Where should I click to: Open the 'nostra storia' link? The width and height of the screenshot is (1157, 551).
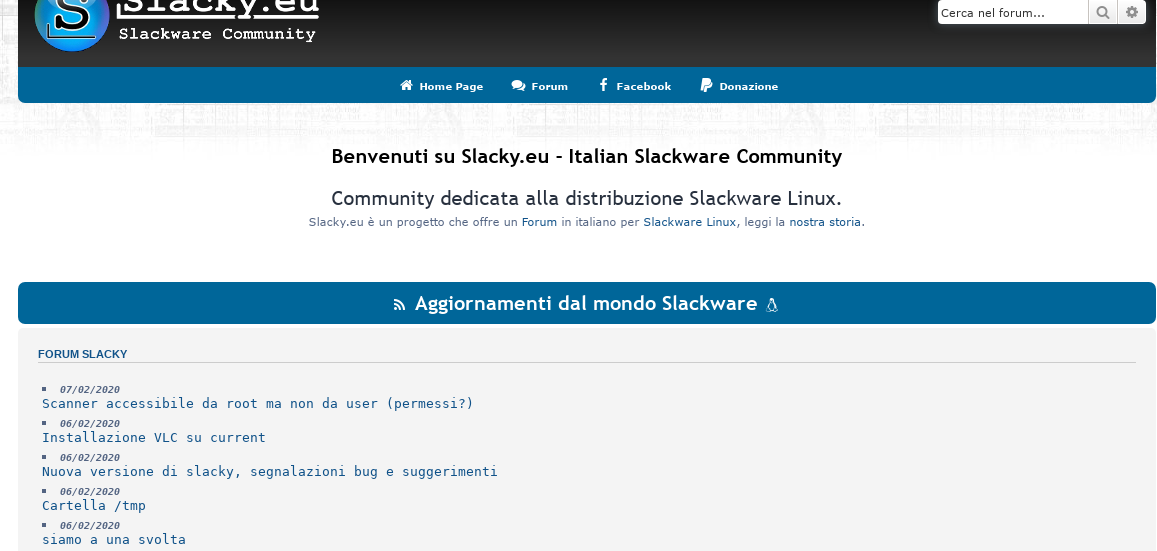click(825, 222)
